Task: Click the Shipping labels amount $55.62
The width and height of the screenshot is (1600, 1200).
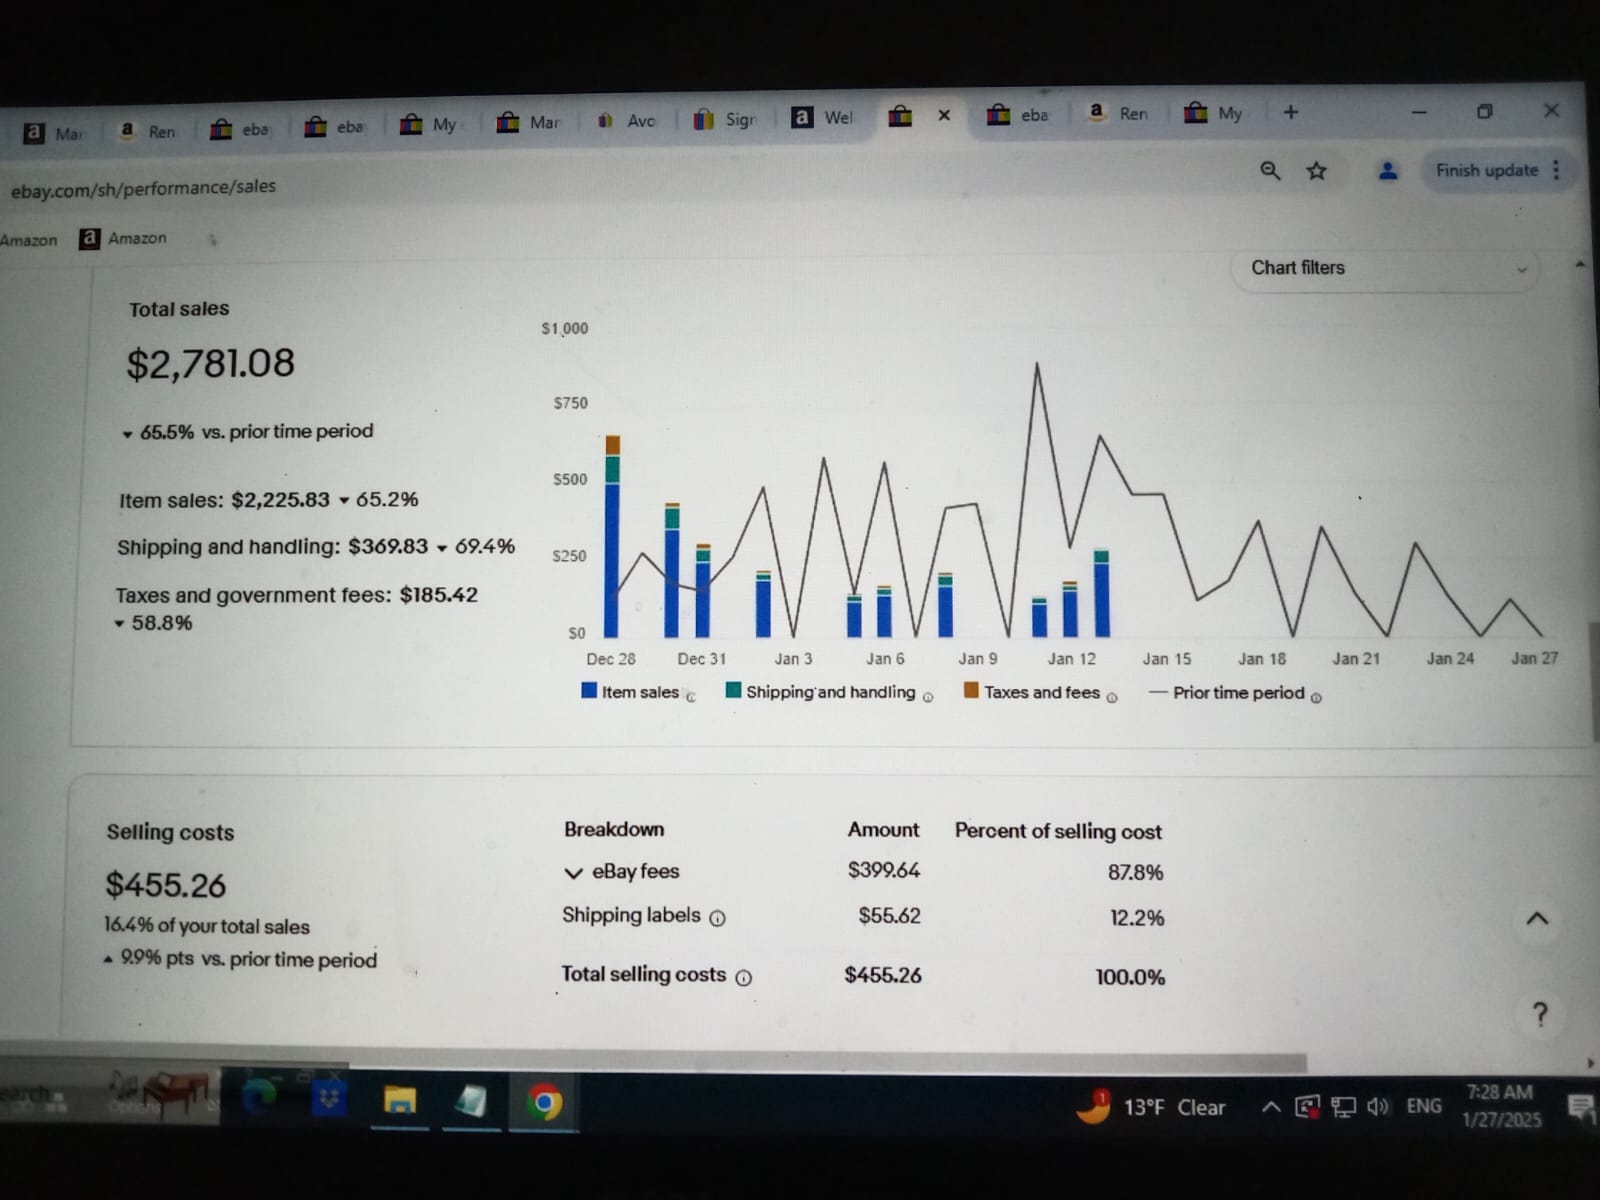Action: (889, 915)
